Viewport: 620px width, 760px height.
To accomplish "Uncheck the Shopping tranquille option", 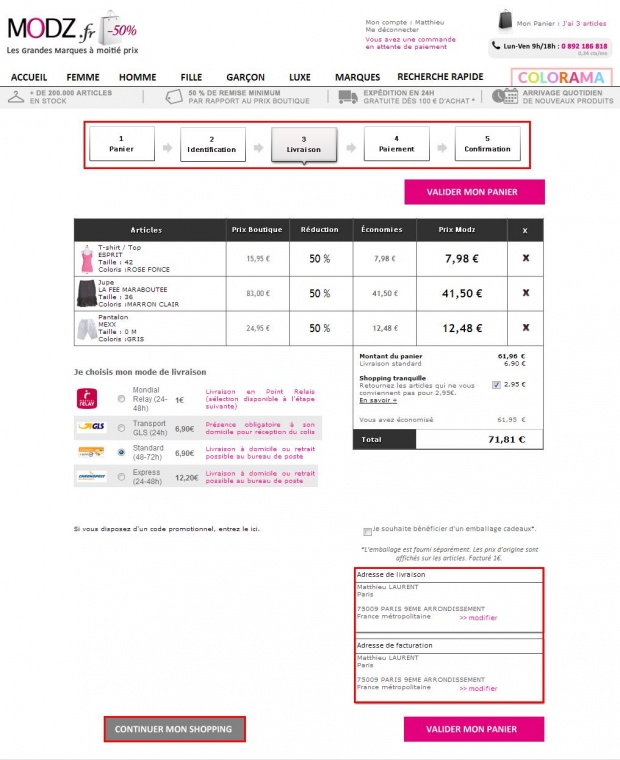I will [x=497, y=384].
